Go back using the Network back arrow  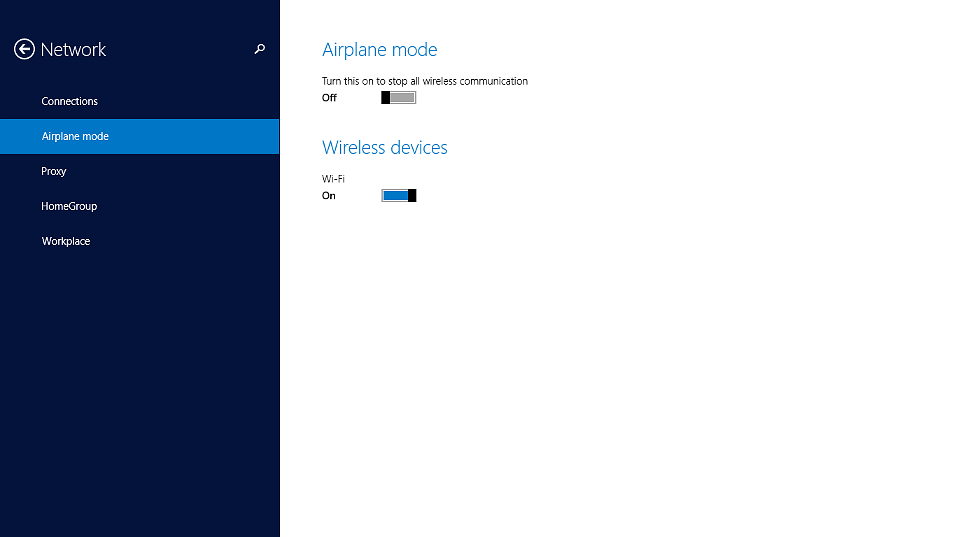(x=24, y=49)
